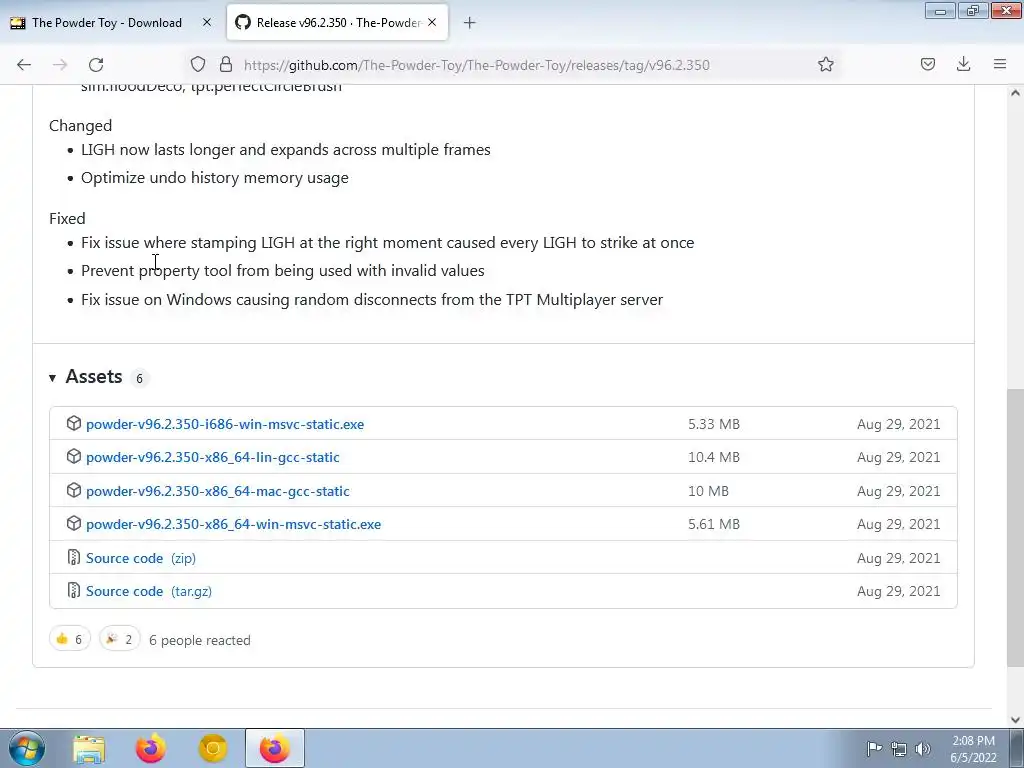Click the 5.33 MB file size

click(x=714, y=424)
